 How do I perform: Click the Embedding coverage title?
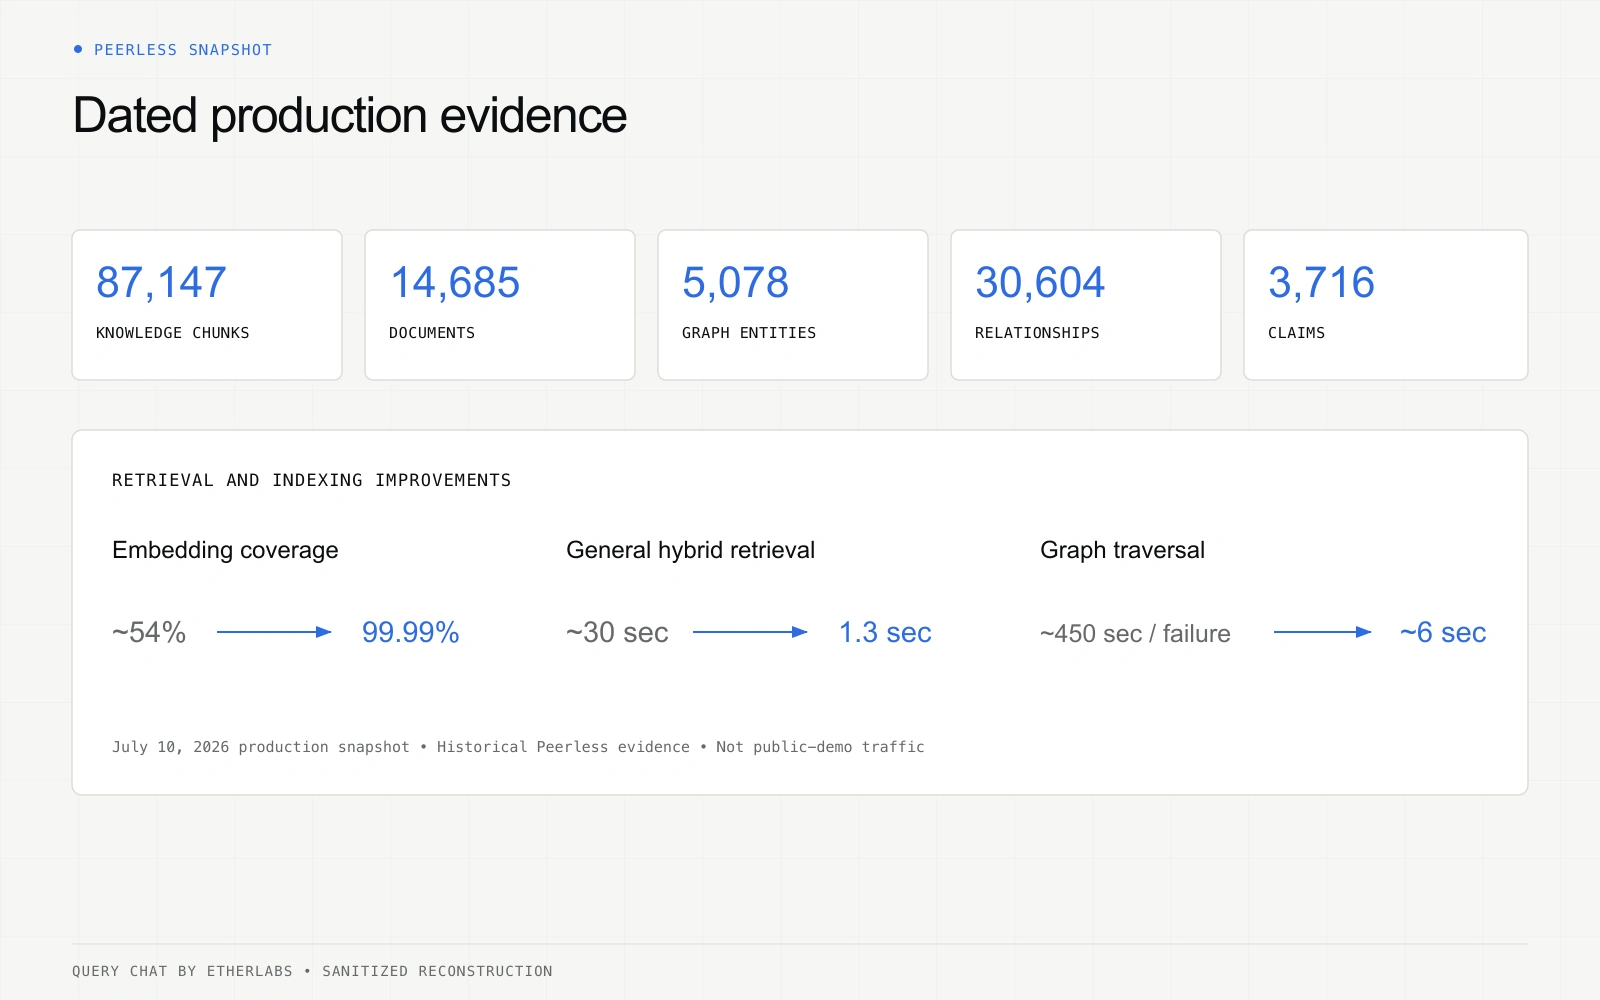[x=225, y=550]
